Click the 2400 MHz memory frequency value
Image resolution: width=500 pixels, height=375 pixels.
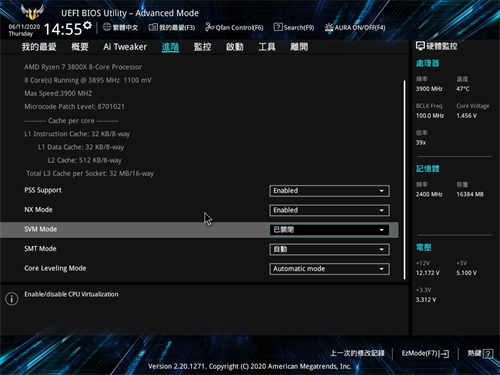tap(429, 194)
